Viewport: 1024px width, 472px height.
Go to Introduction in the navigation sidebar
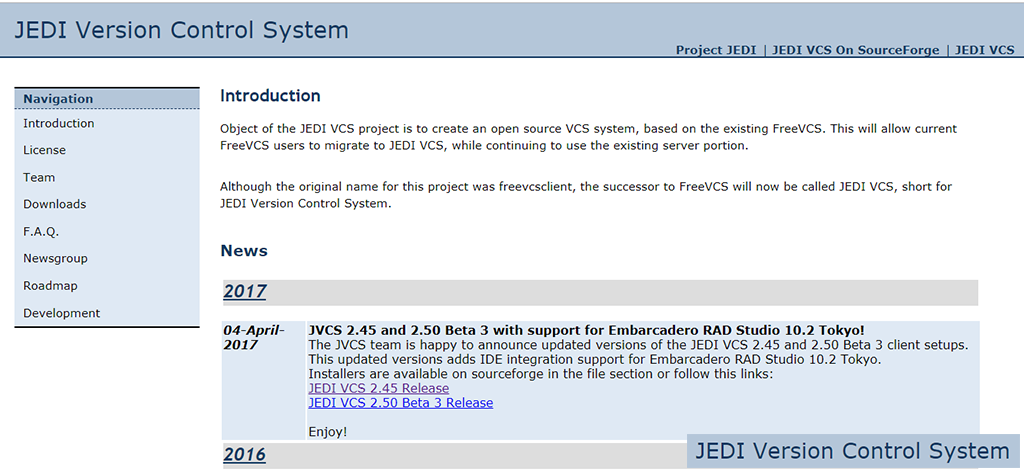59,124
